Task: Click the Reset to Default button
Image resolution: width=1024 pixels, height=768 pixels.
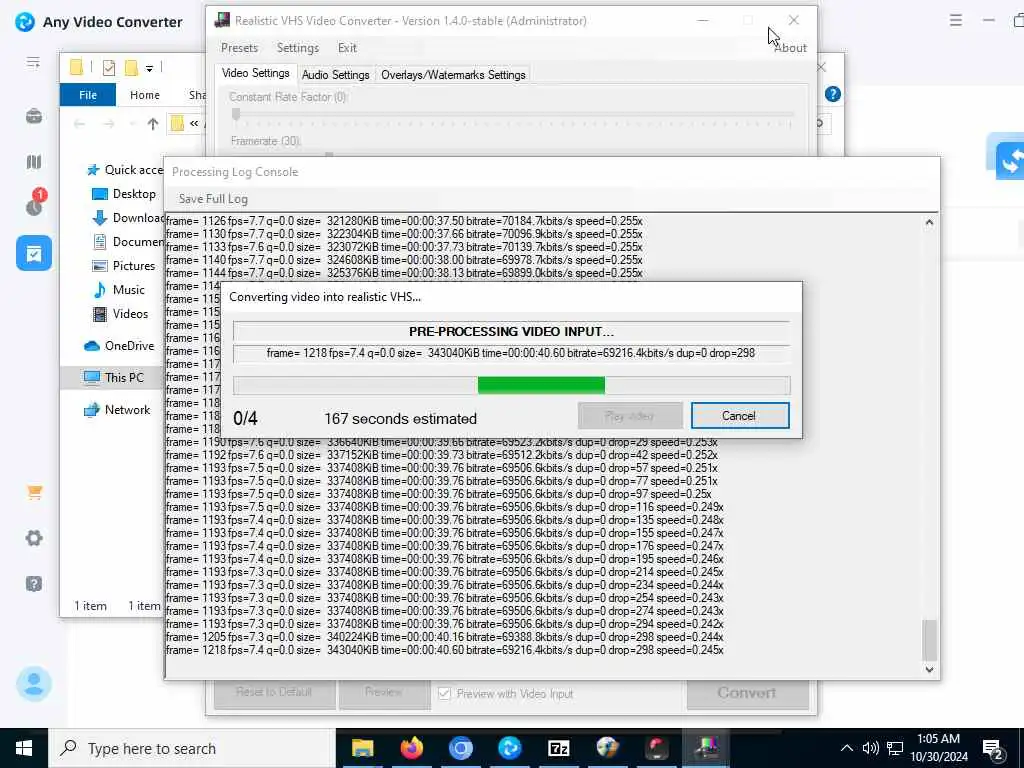Action: tap(274, 692)
